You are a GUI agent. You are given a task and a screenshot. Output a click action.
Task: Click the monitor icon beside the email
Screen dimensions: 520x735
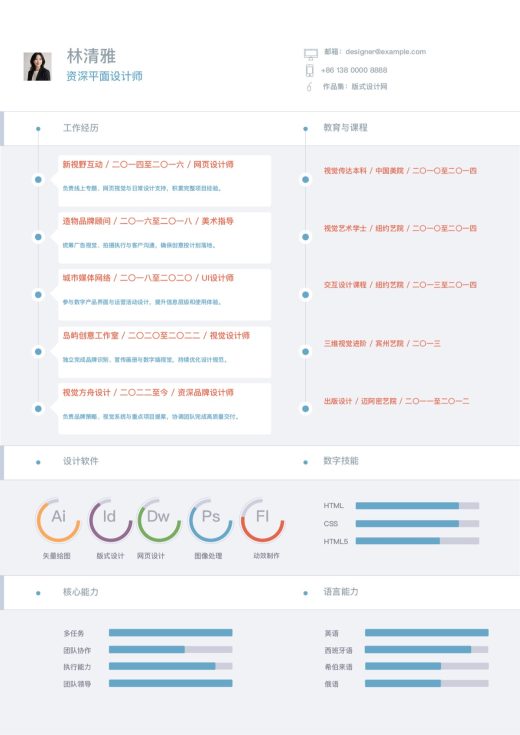click(310, 54)
